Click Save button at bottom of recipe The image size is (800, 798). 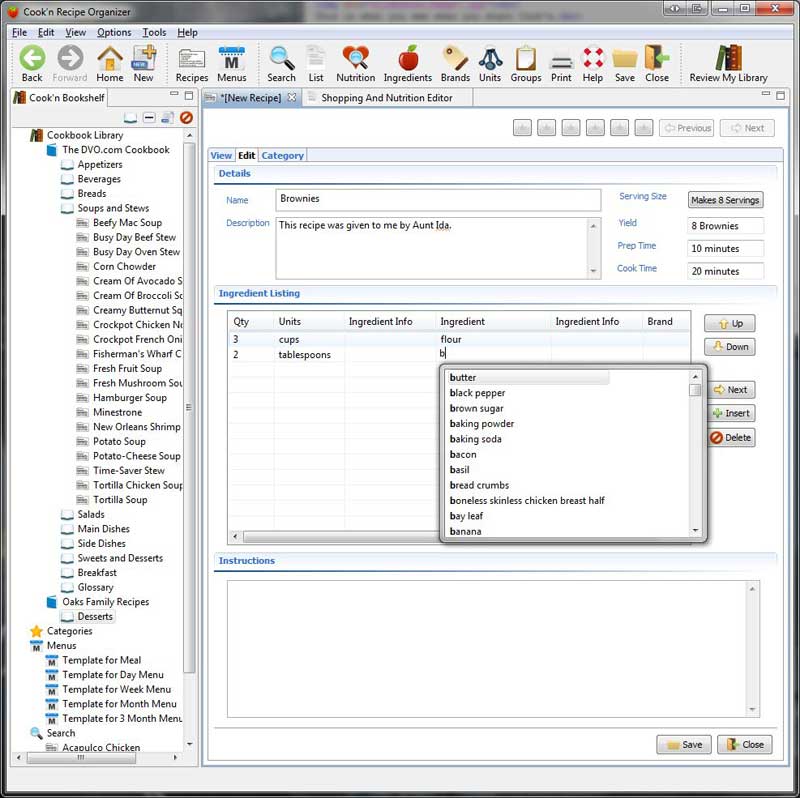pyautogui.click(x=684, y=744)
